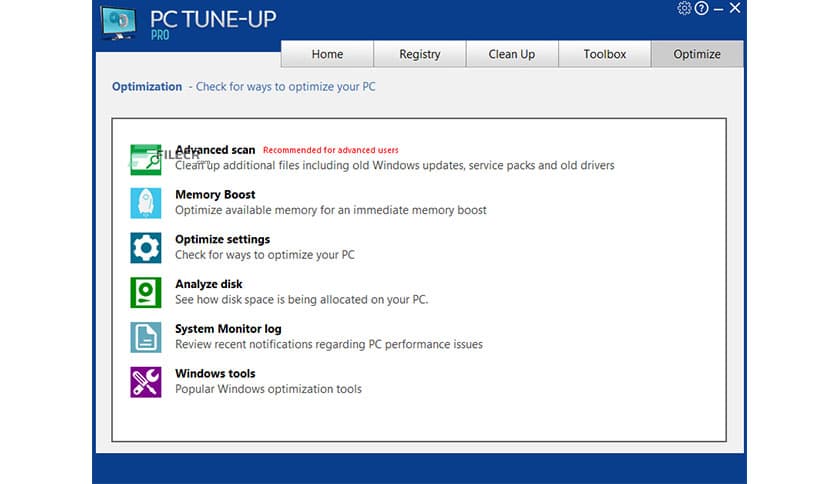
Task: Open settings via title bar gear icon
Action: (684, 8)
